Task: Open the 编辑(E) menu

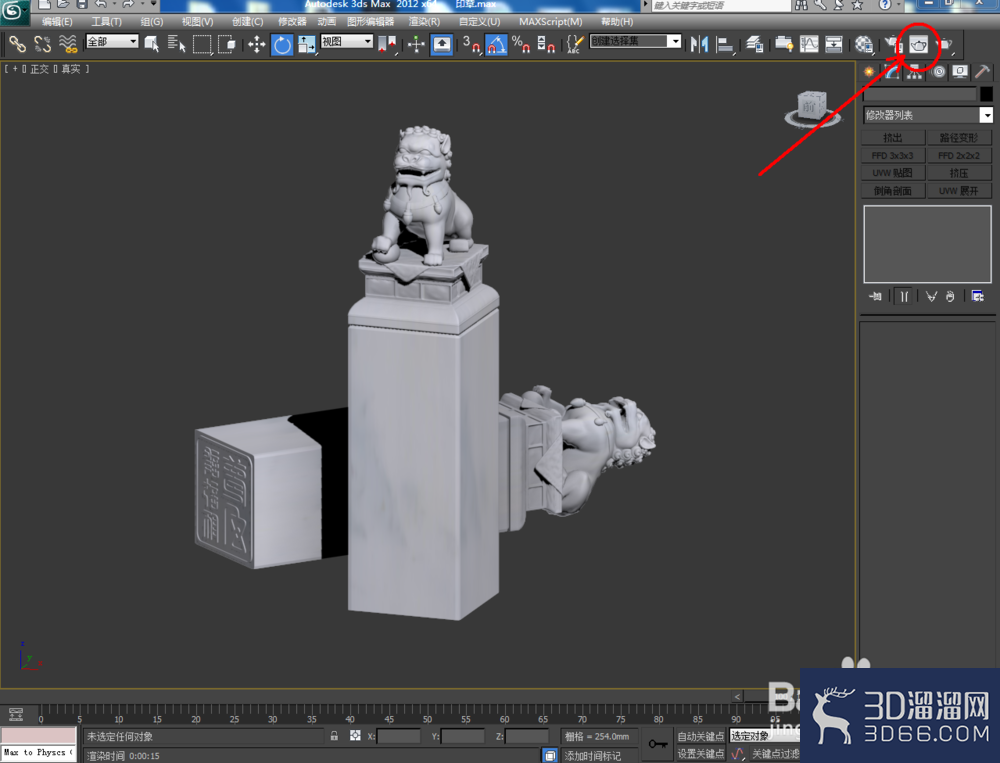Action: (x=57, y=21)
